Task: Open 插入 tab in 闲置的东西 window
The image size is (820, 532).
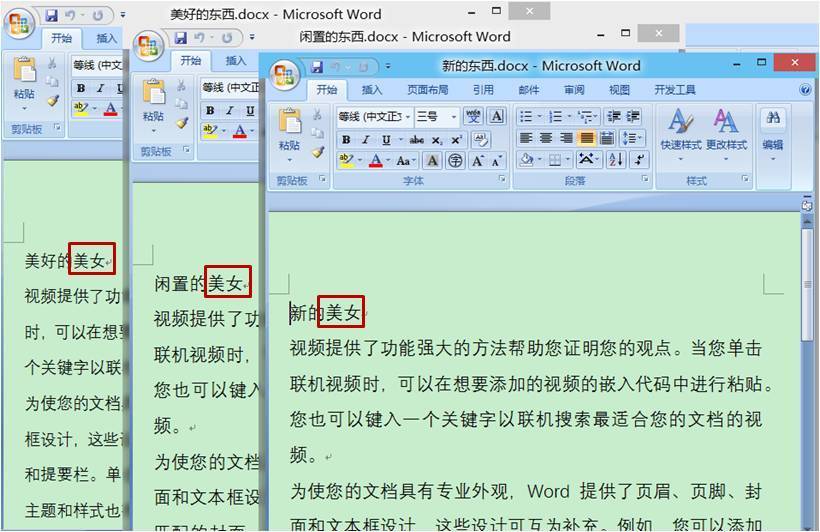Action: [236, 61]
